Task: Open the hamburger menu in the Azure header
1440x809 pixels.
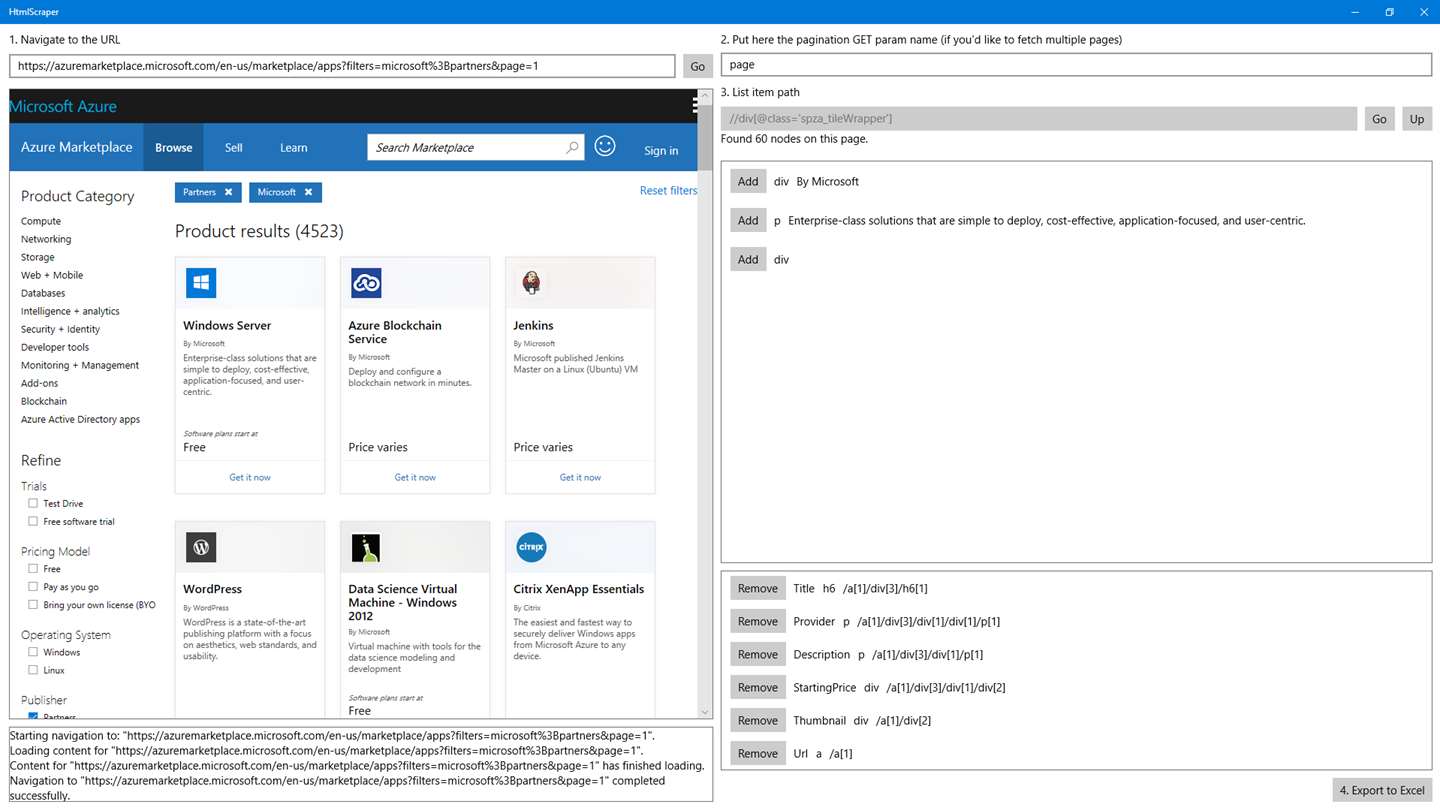Action: 694,106
